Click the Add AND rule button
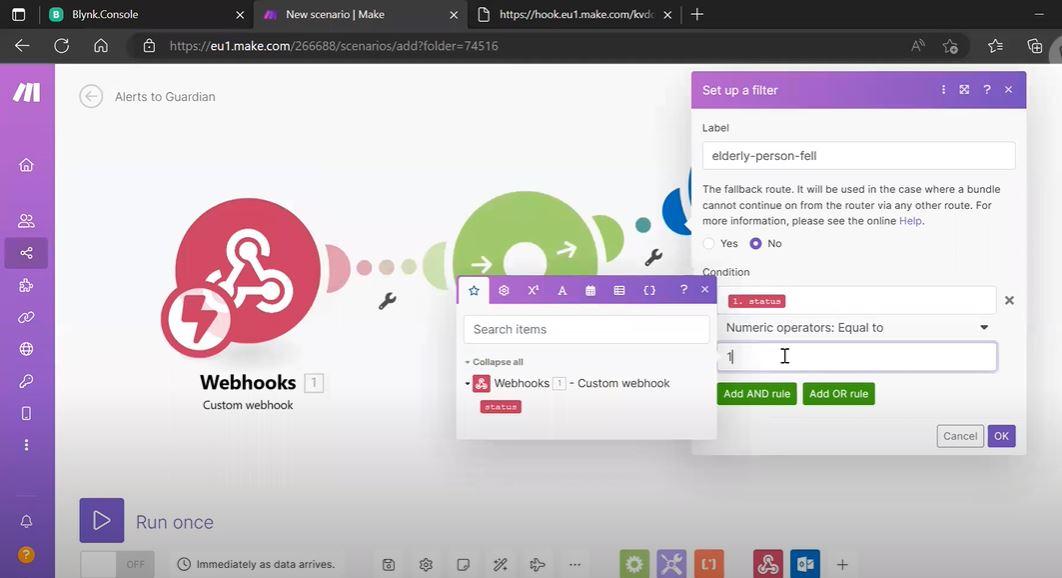 tap(757, 394)
